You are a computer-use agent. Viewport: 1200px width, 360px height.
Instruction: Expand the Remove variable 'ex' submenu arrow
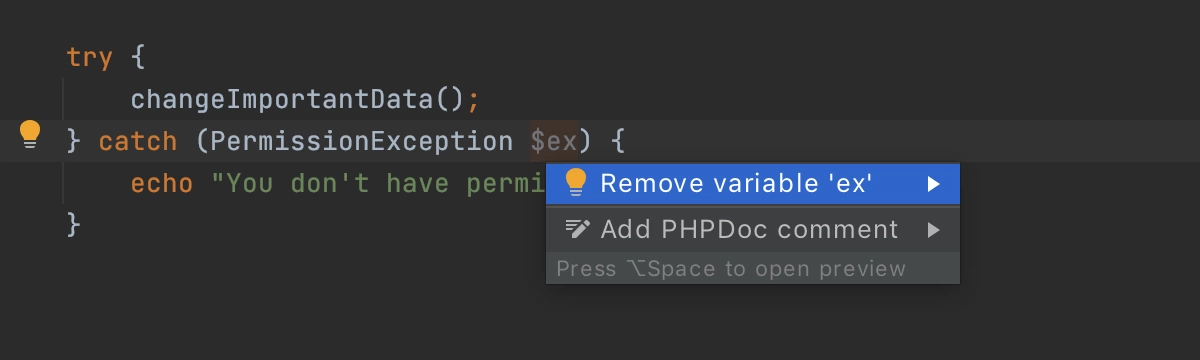pyautogui.click(x=934, y=184)
